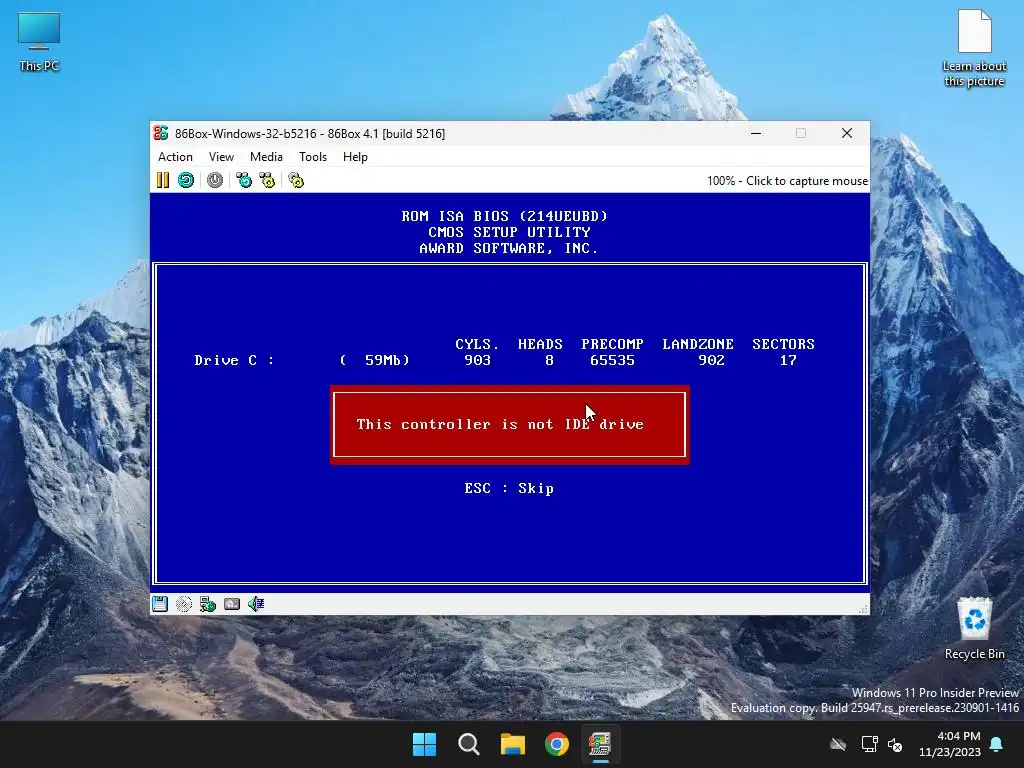Image resolution: width=1024 pixels, height=768 pixels.
Task: Minimize the 86Box window
Action: [x=756, y=133]
